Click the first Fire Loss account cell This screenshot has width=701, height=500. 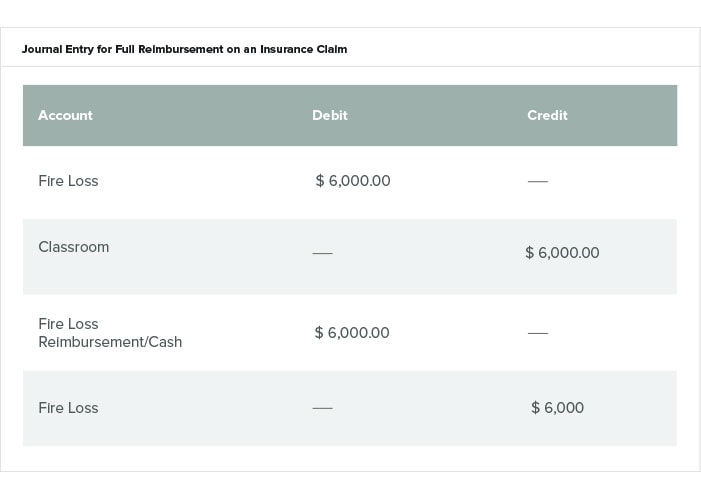pyautogui.click(x=68, y=181)
